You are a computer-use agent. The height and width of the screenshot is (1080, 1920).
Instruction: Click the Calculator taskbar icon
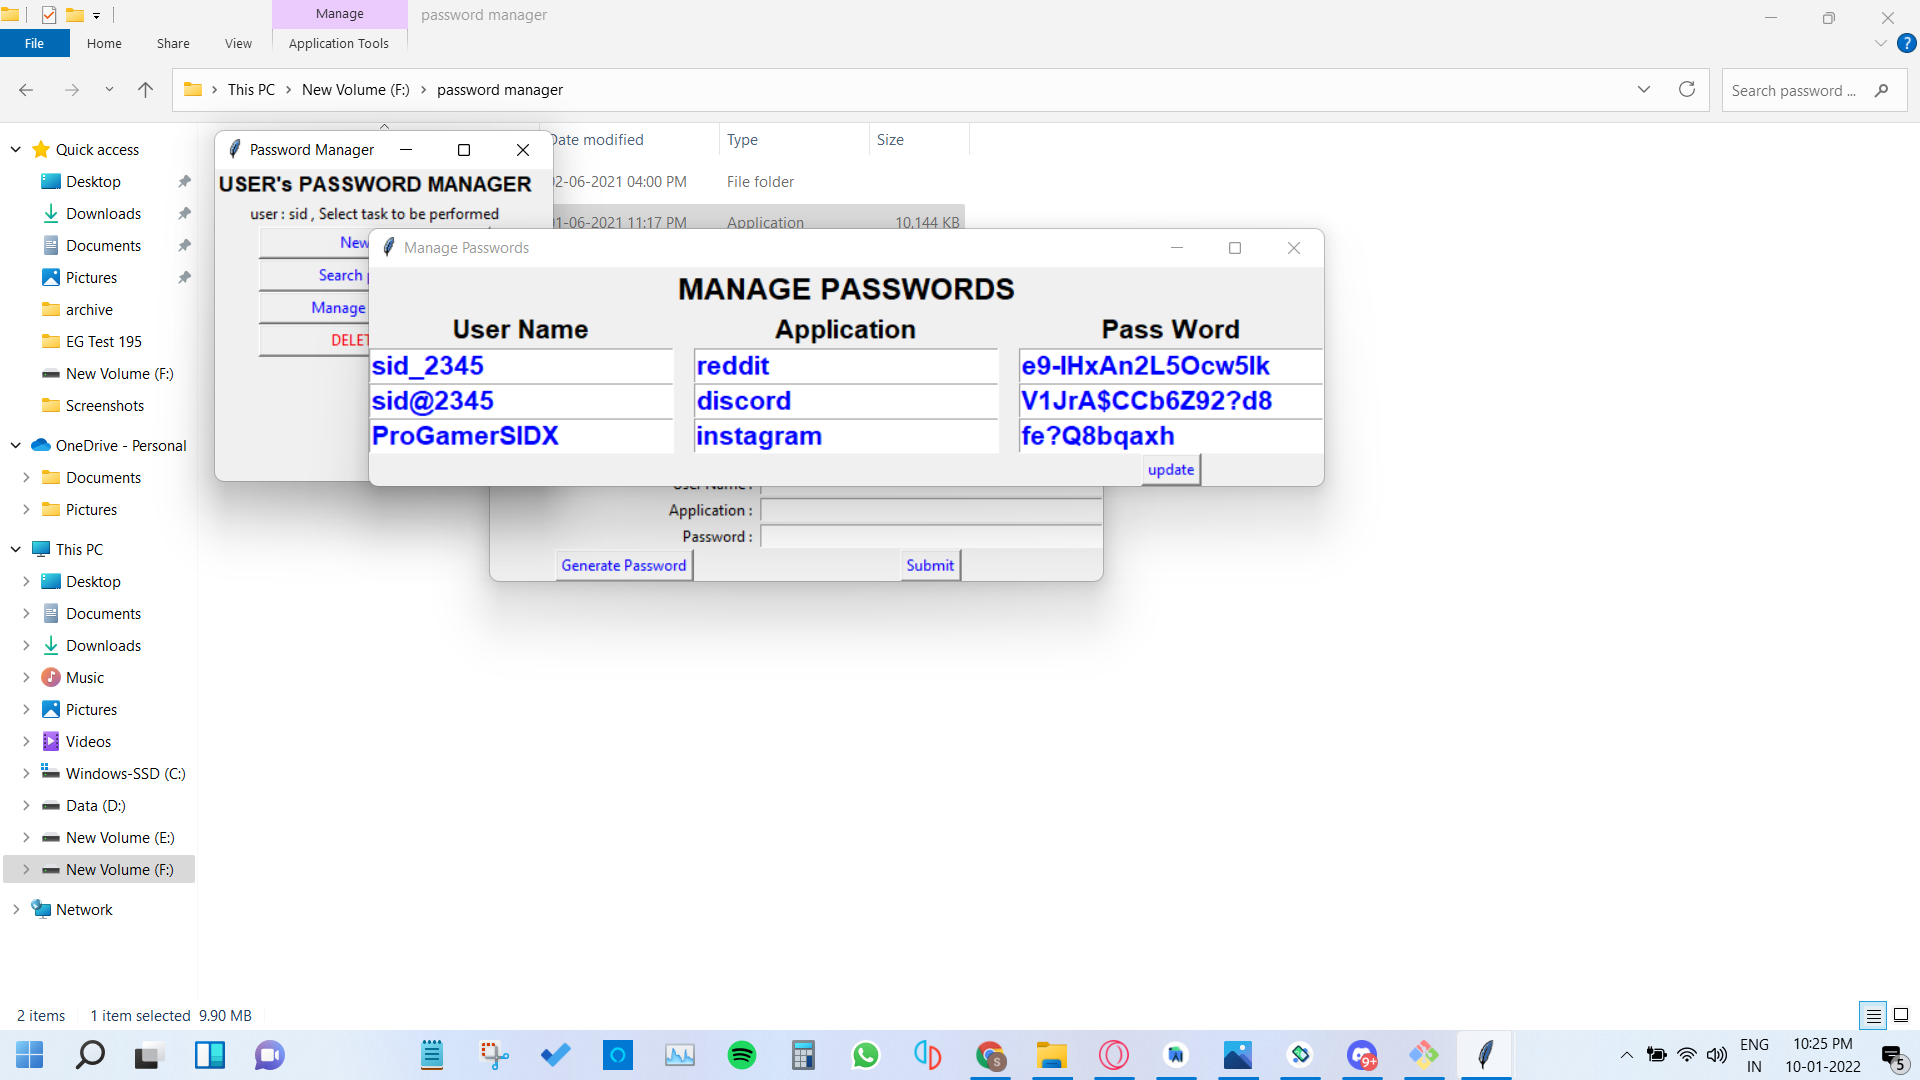click(x=803, y=1055)
